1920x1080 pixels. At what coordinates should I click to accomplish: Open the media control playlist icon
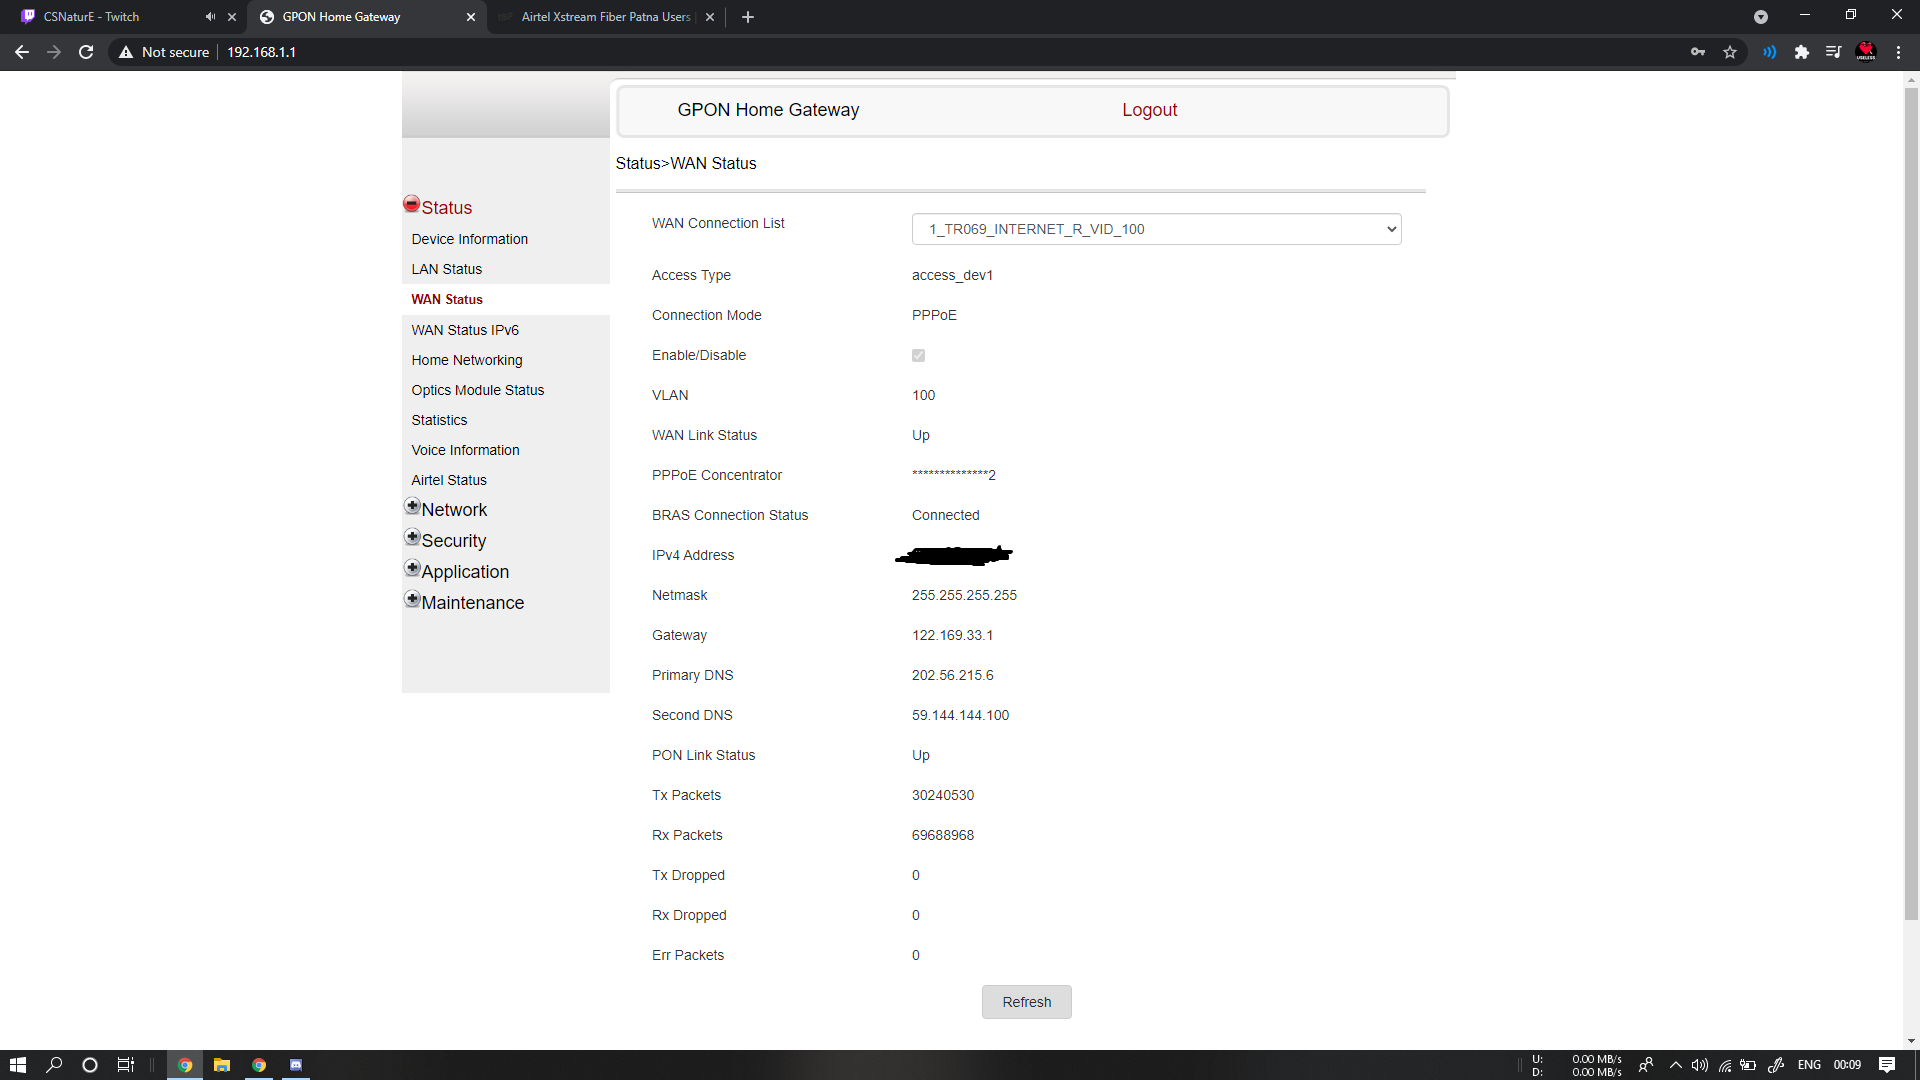coord(1833,52)
